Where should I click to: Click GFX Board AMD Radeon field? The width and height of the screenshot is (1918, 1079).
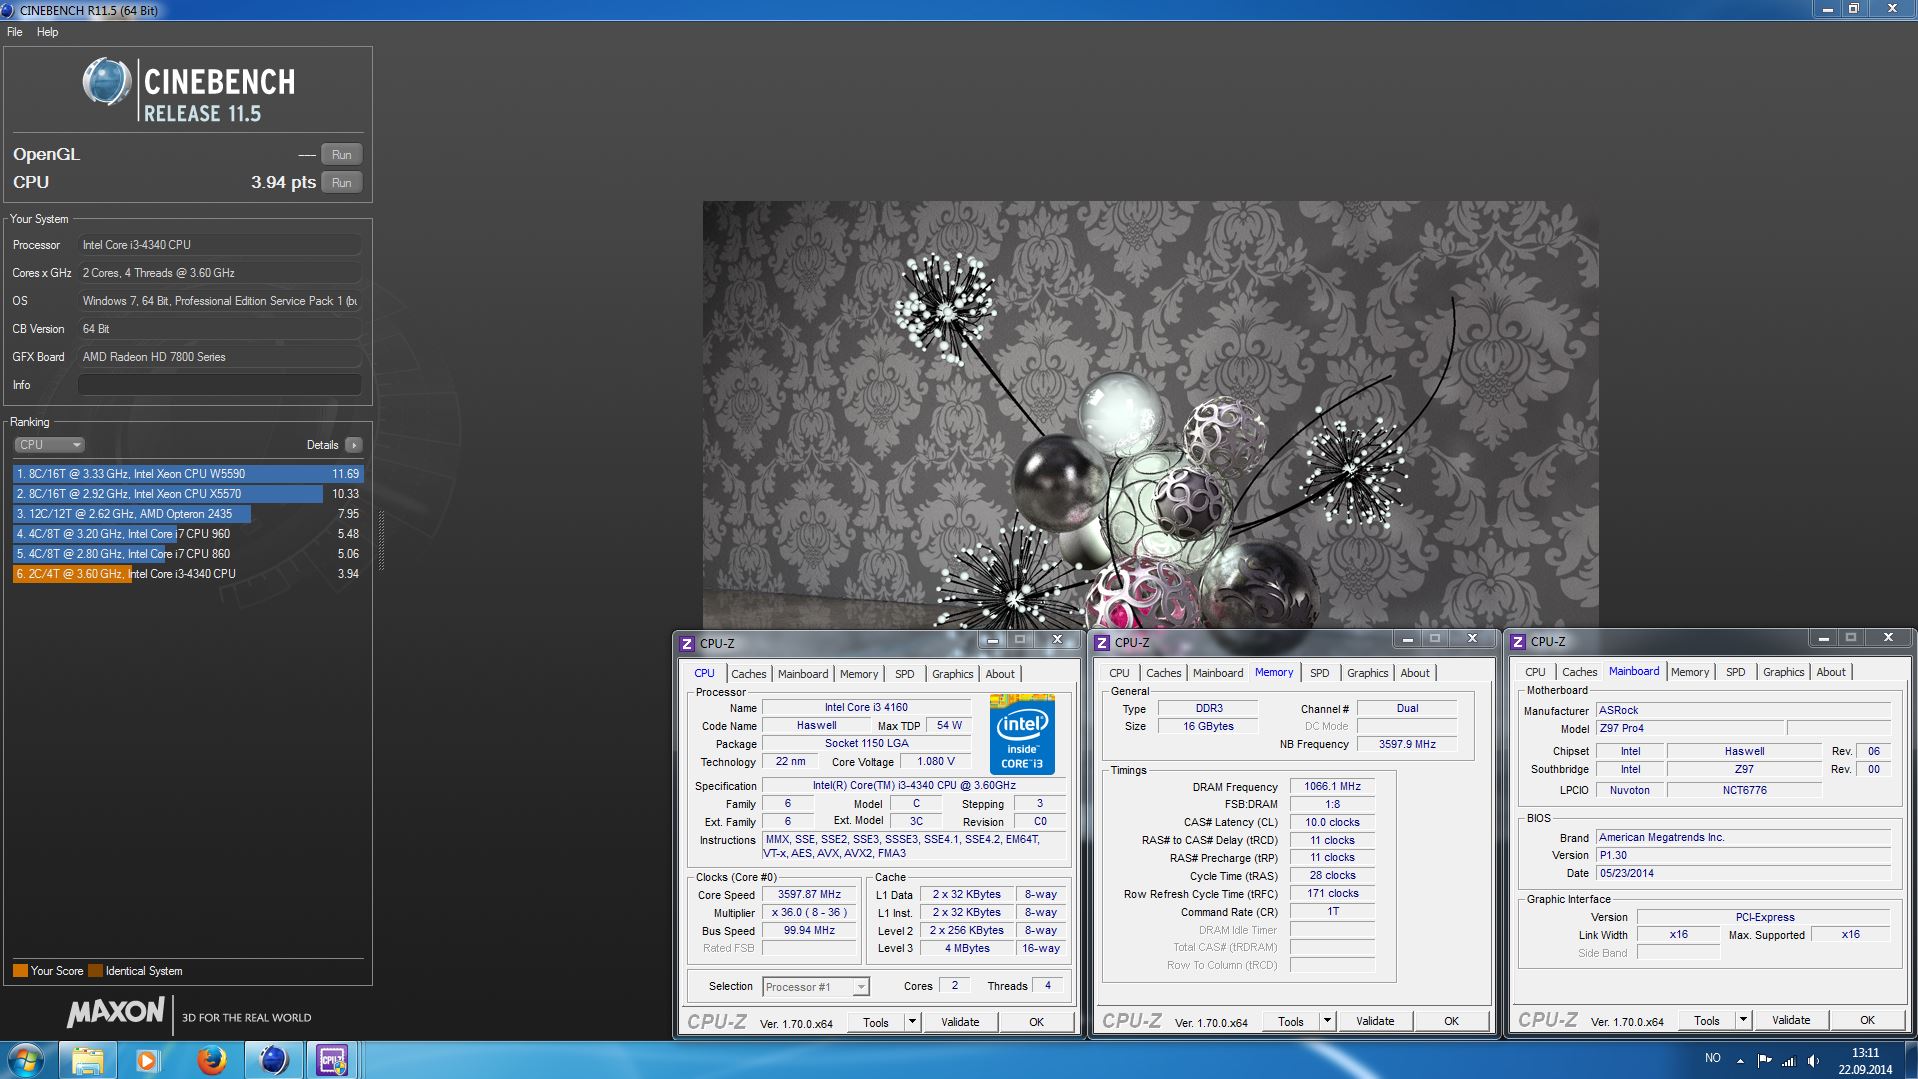tap(219, 357)
